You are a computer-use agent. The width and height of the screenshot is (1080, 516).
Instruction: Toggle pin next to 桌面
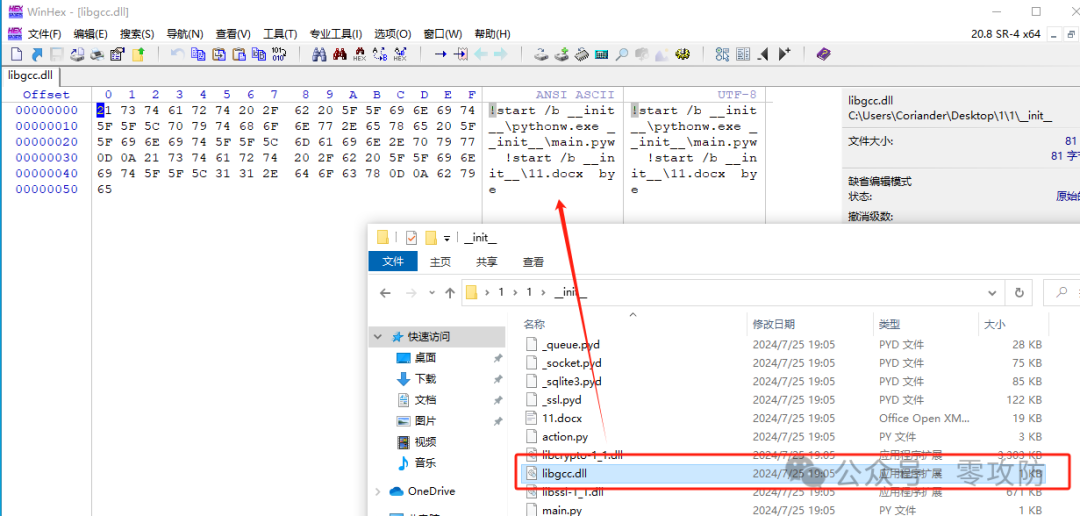click(x=497, y=358)
